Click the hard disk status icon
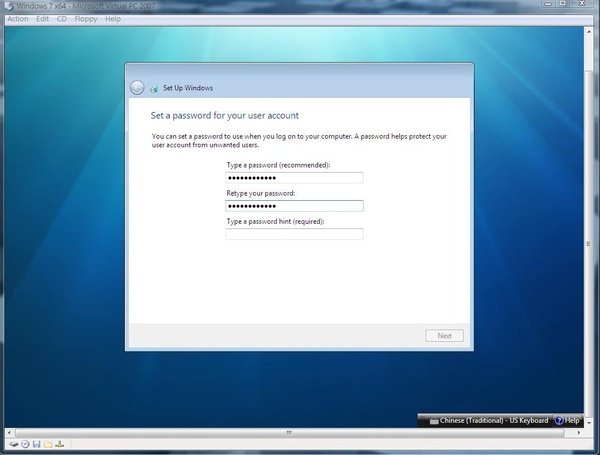 14,444
